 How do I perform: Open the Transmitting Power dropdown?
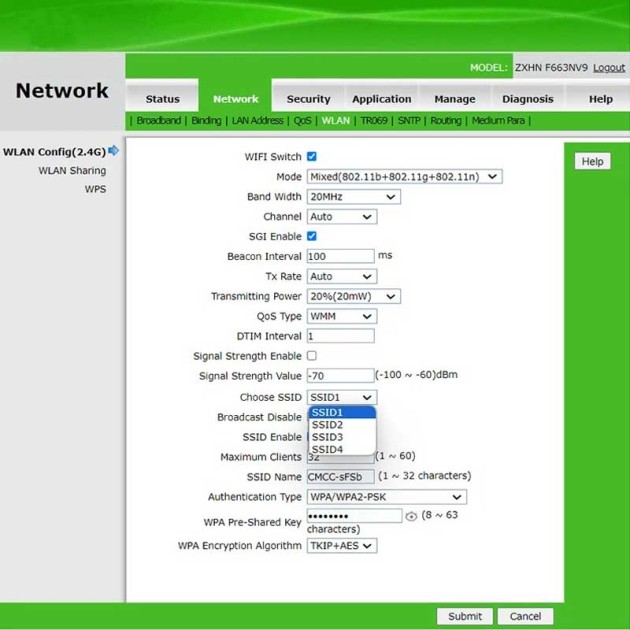[353, 296]
